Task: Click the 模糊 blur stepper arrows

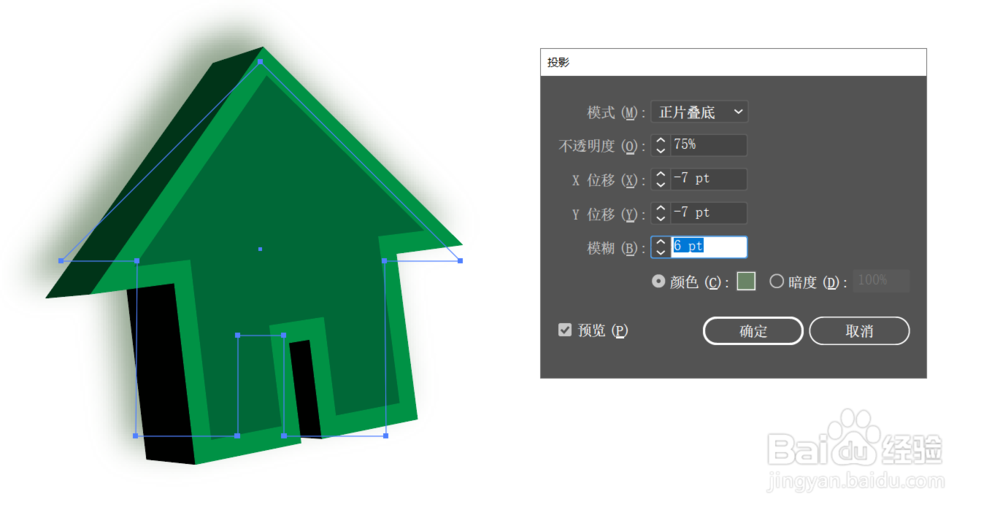Action: [661, 247]
